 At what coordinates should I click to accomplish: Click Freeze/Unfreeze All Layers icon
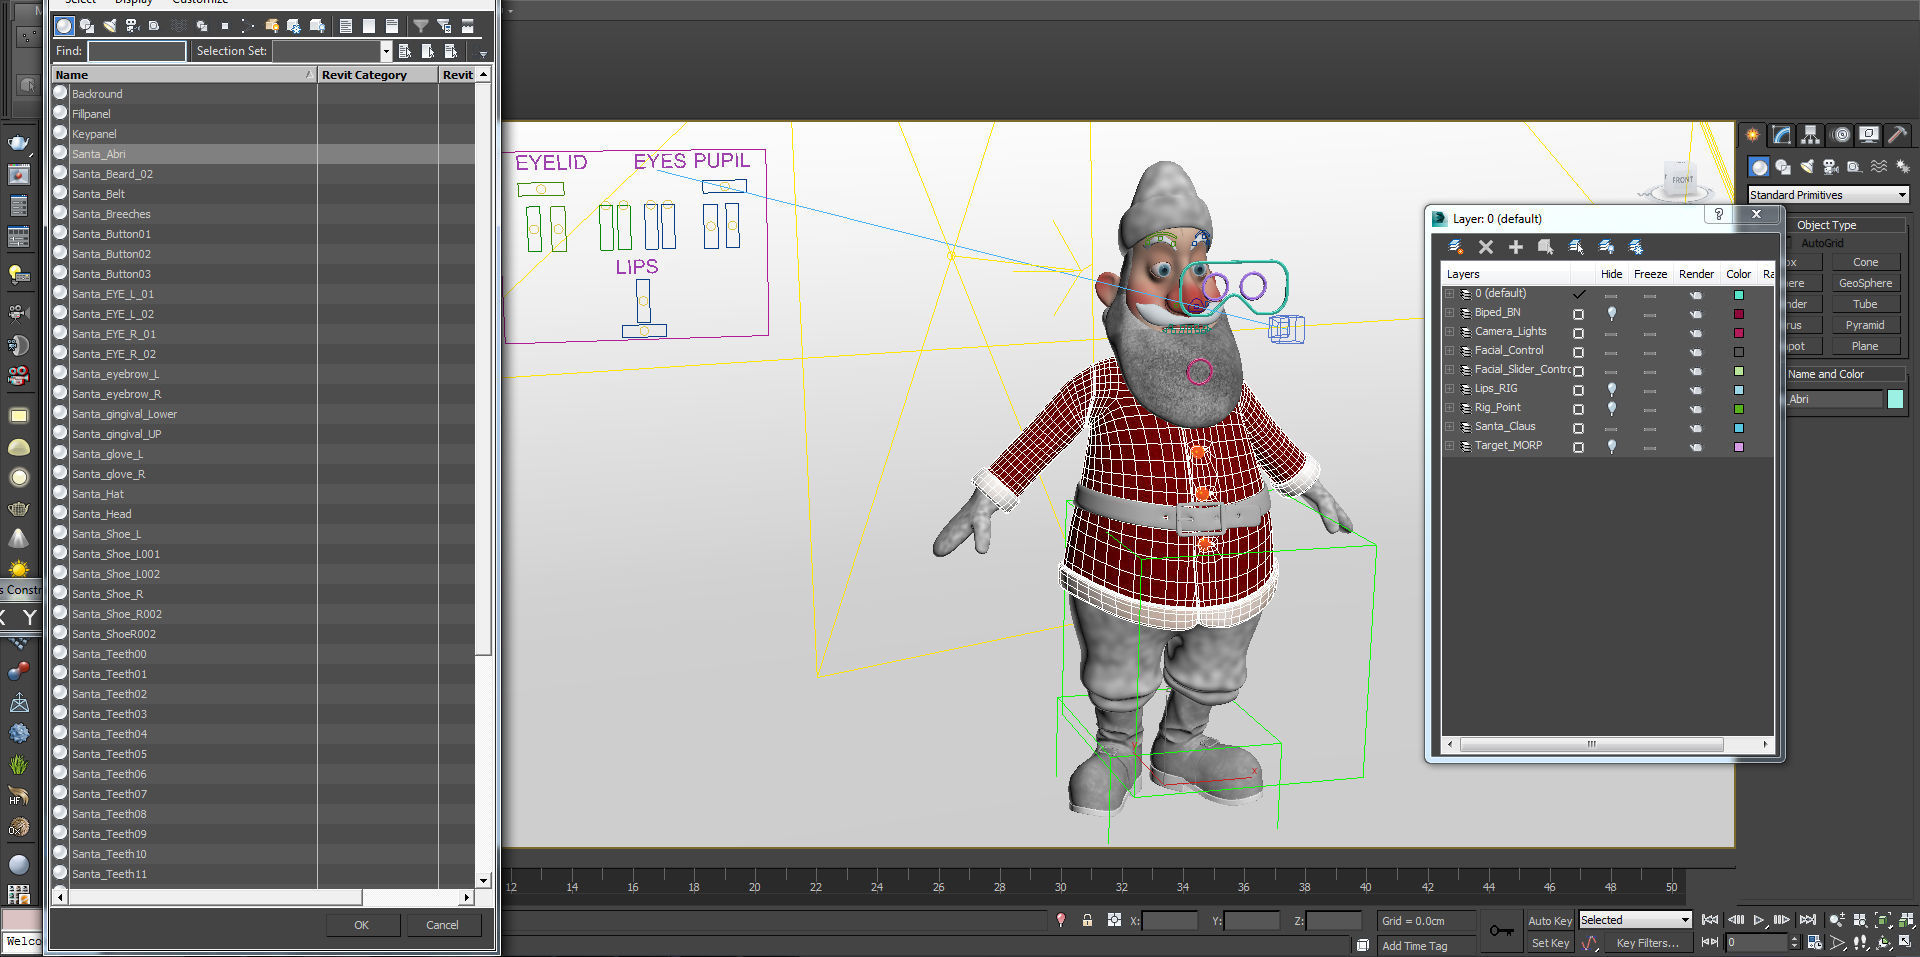point(1636,247)
